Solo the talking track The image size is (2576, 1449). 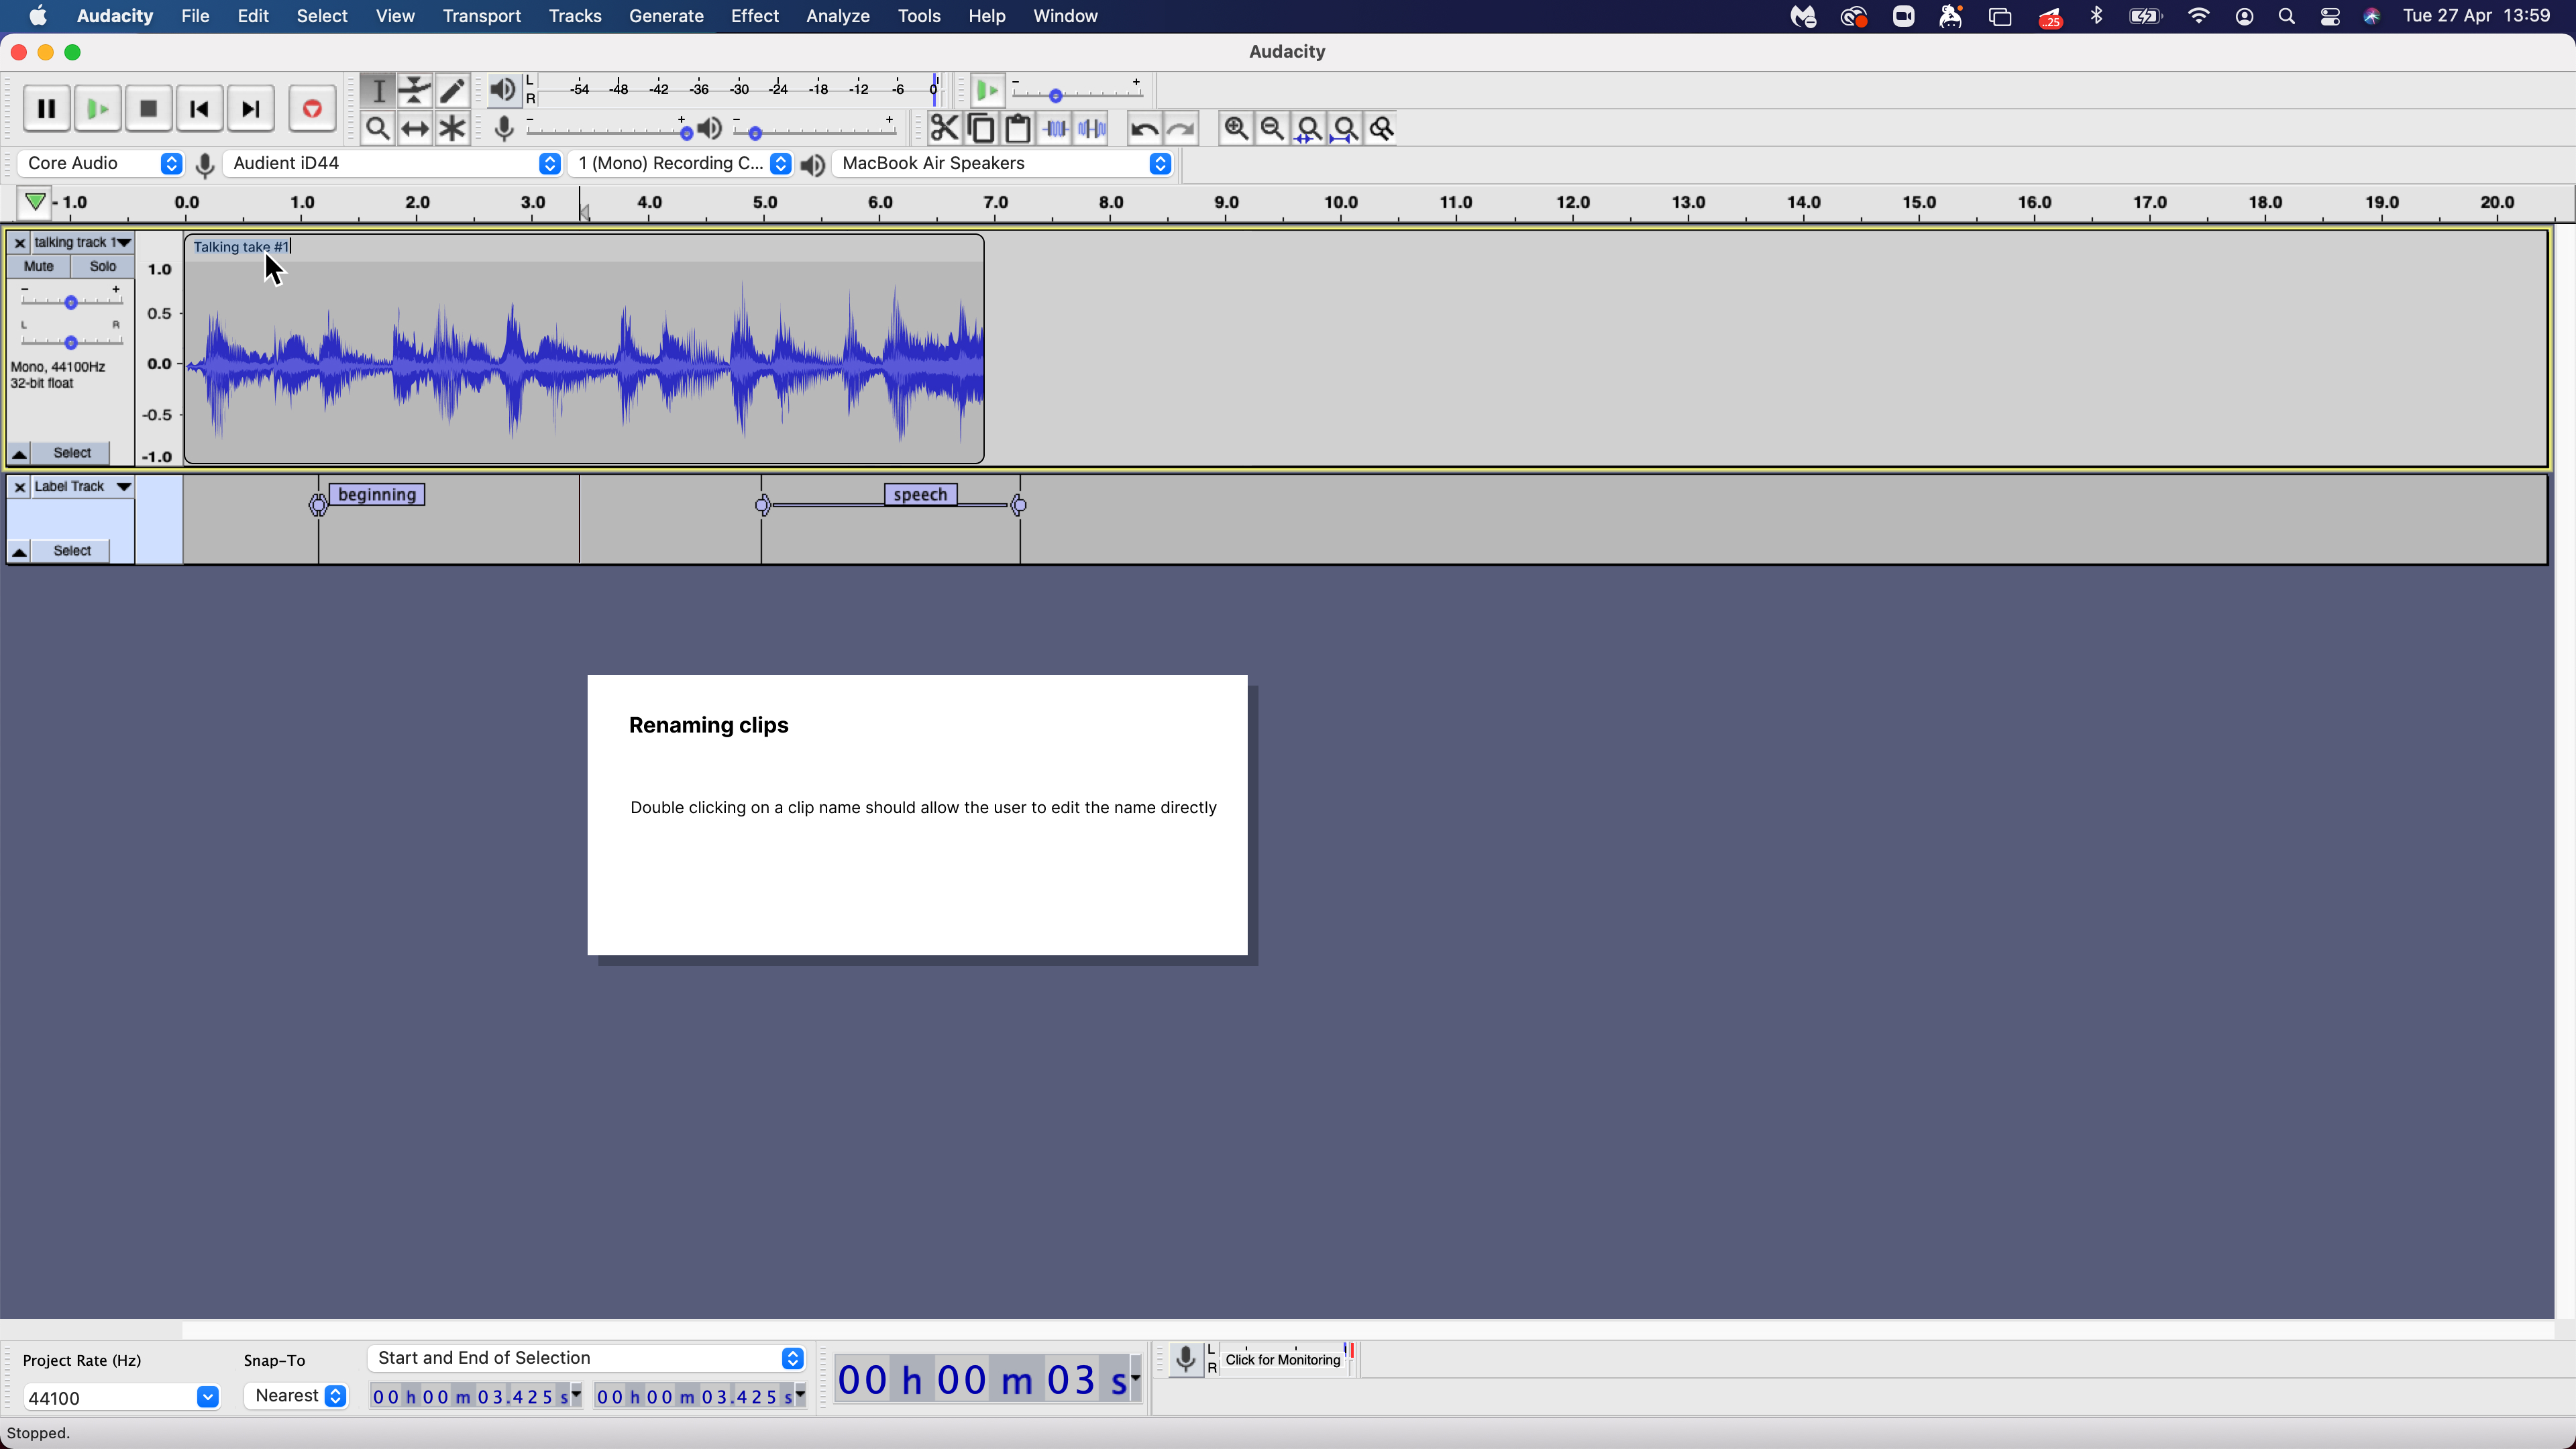pos(102,265)
